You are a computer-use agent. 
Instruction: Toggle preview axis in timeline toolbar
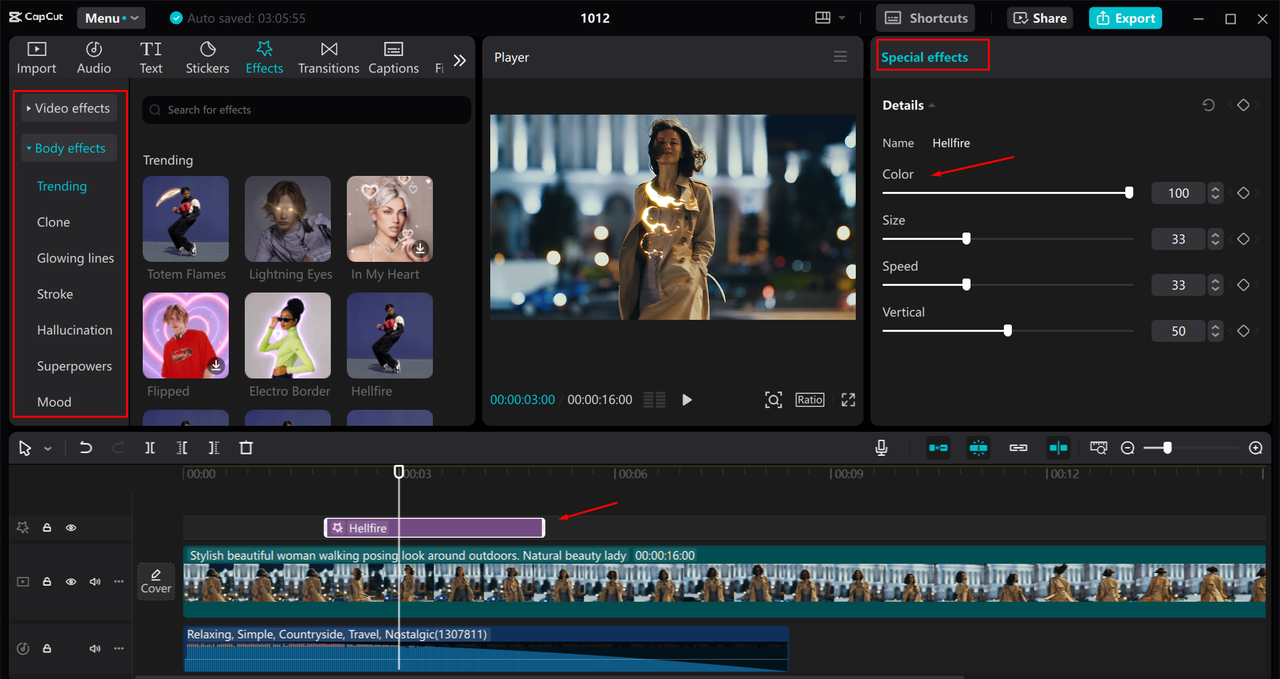[1058, 448]
